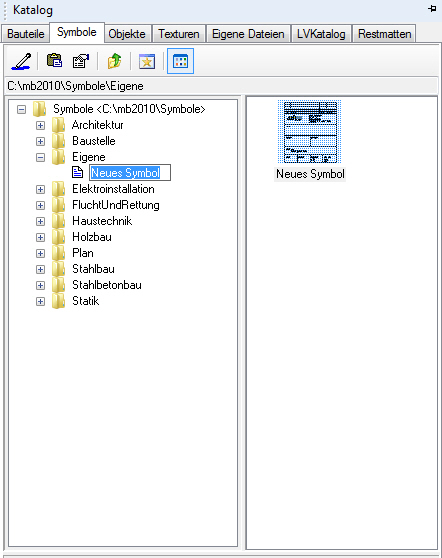Screen dimensions: 442x558
Task: Open the properties icon in toolbar
Action: click(x=81, y=61)
